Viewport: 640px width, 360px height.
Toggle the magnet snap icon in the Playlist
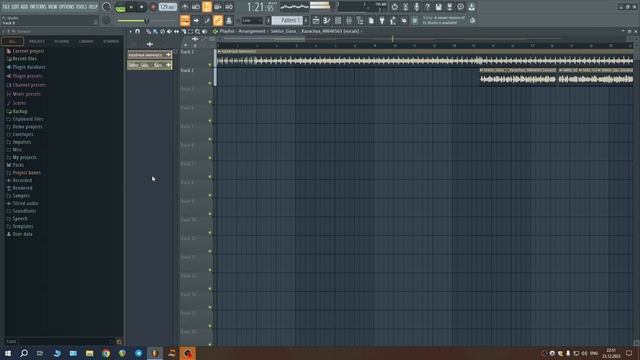click(138, 31)
